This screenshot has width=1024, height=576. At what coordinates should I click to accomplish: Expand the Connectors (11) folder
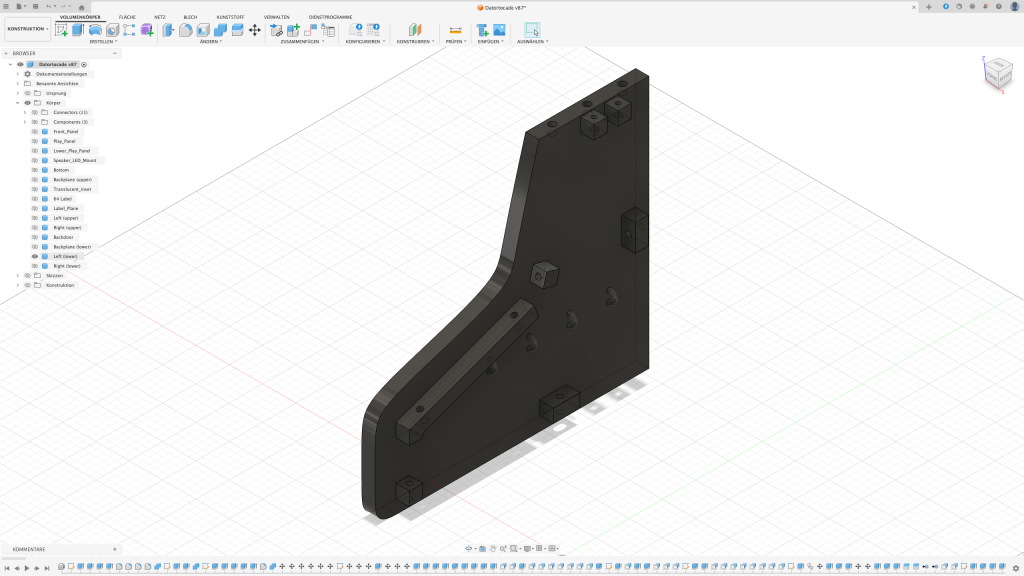(25, 113)
